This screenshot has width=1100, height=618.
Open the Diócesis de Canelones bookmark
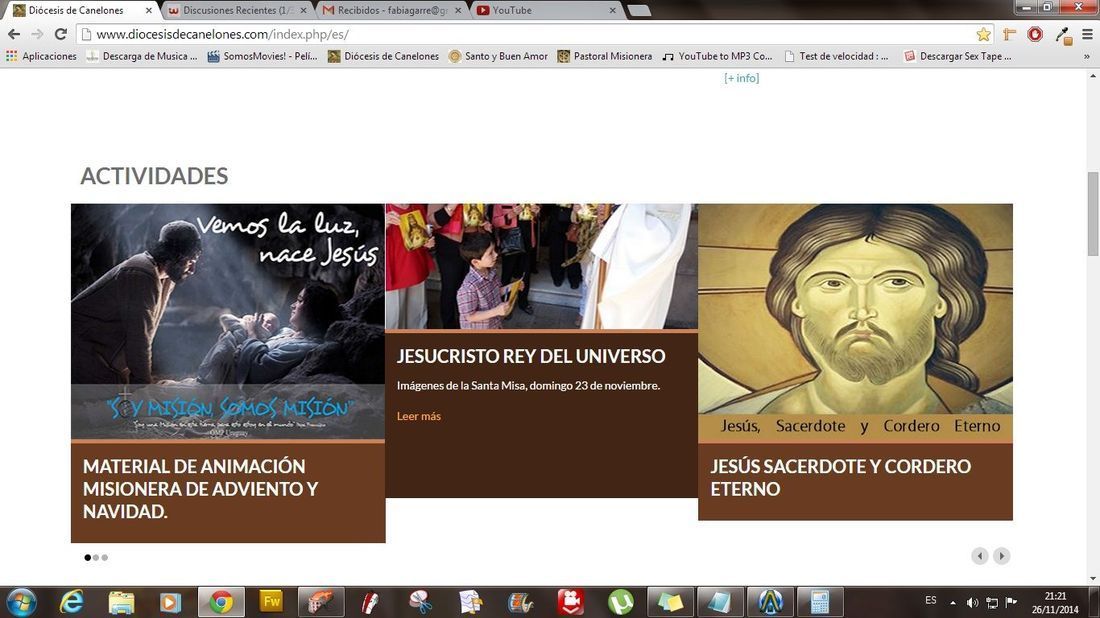click(383, 56)
